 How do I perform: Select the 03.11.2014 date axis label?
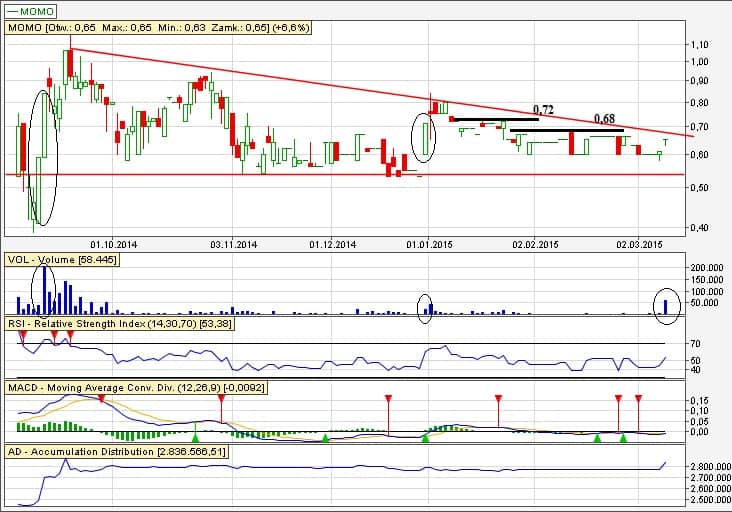pos(234,244)
